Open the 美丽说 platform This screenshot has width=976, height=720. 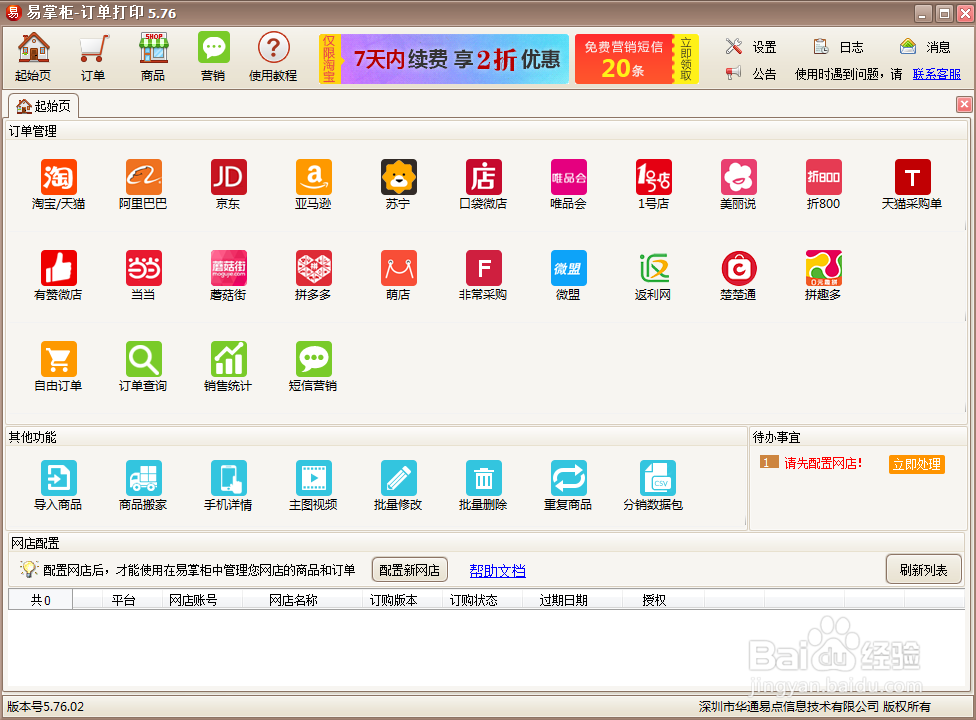pos(738,184)
